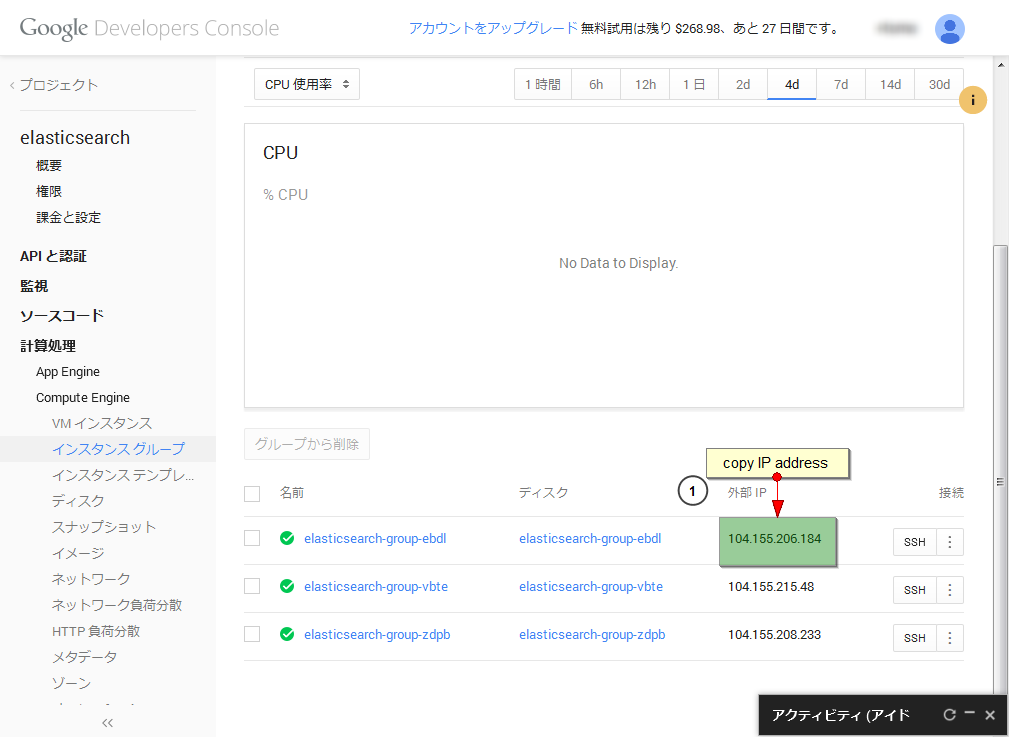Expand the 監視 section

coord(34,286)
